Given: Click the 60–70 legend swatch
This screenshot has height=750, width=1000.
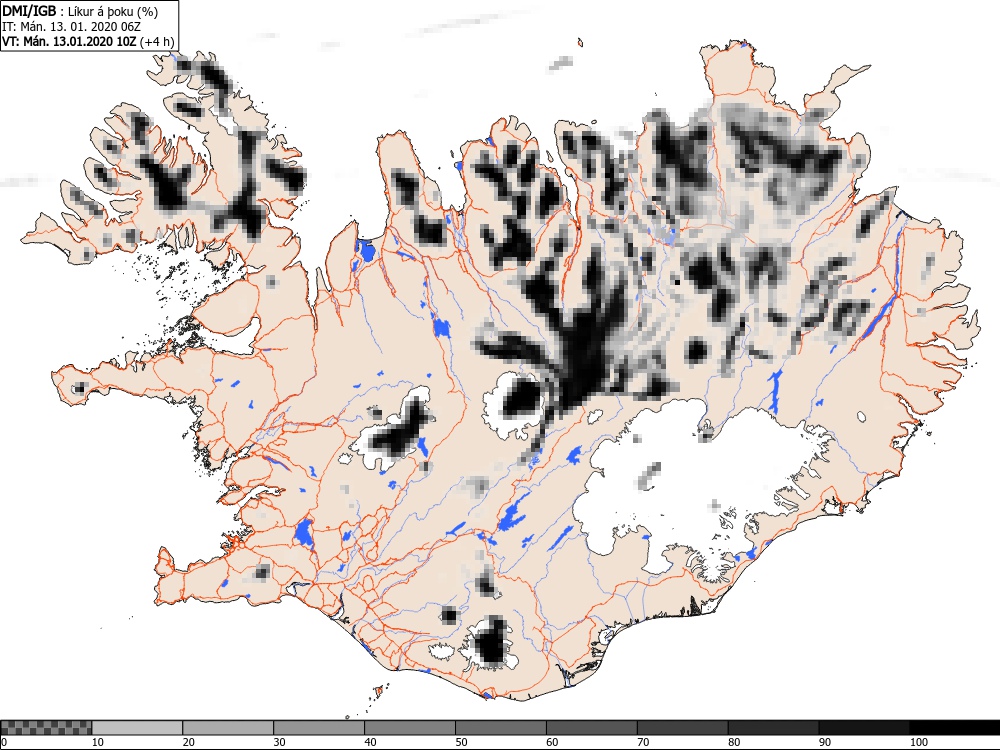Looking at the screenshot, I should [x=591, y=728].
